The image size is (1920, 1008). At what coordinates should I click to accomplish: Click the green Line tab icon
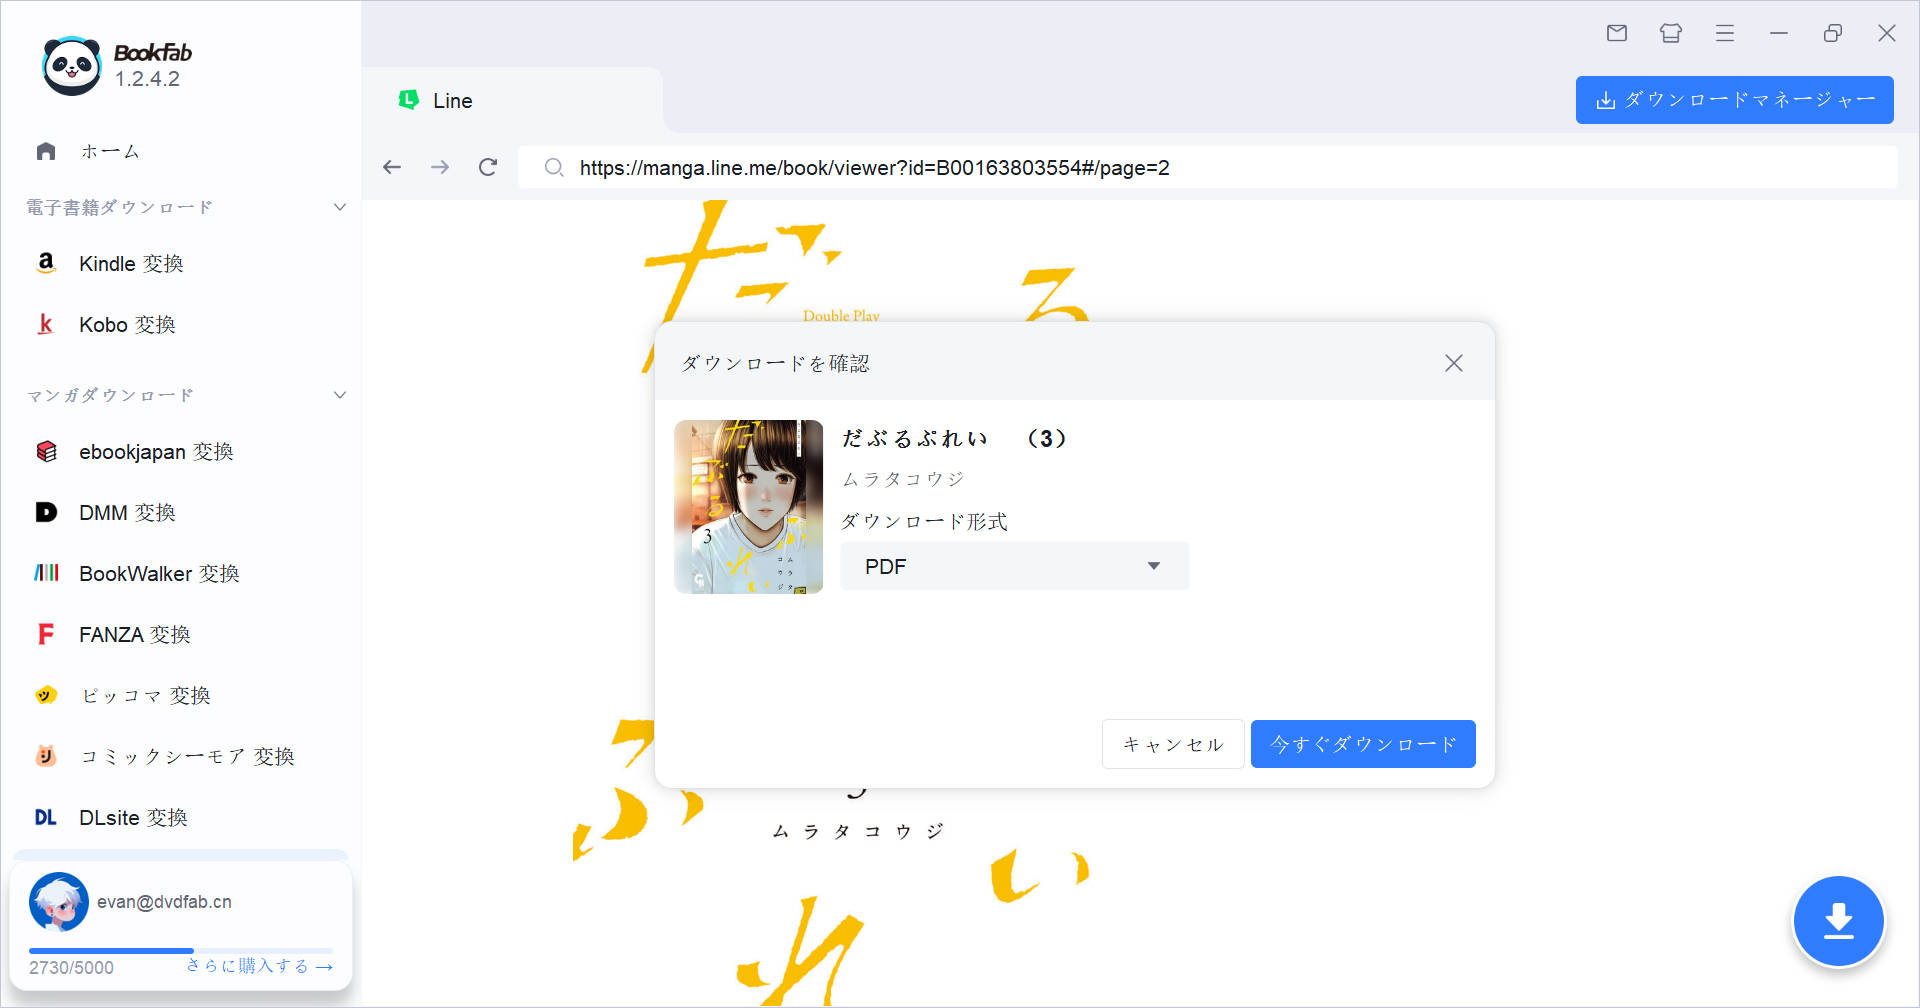point(408,100)
